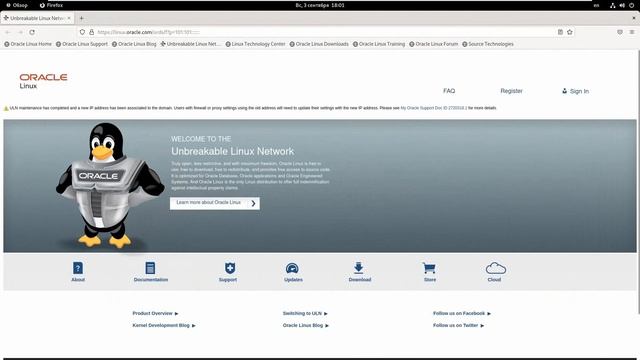The image size is (640, 360).
Task: Open the Kernel Development Blog link
Action: click(164, 325)
